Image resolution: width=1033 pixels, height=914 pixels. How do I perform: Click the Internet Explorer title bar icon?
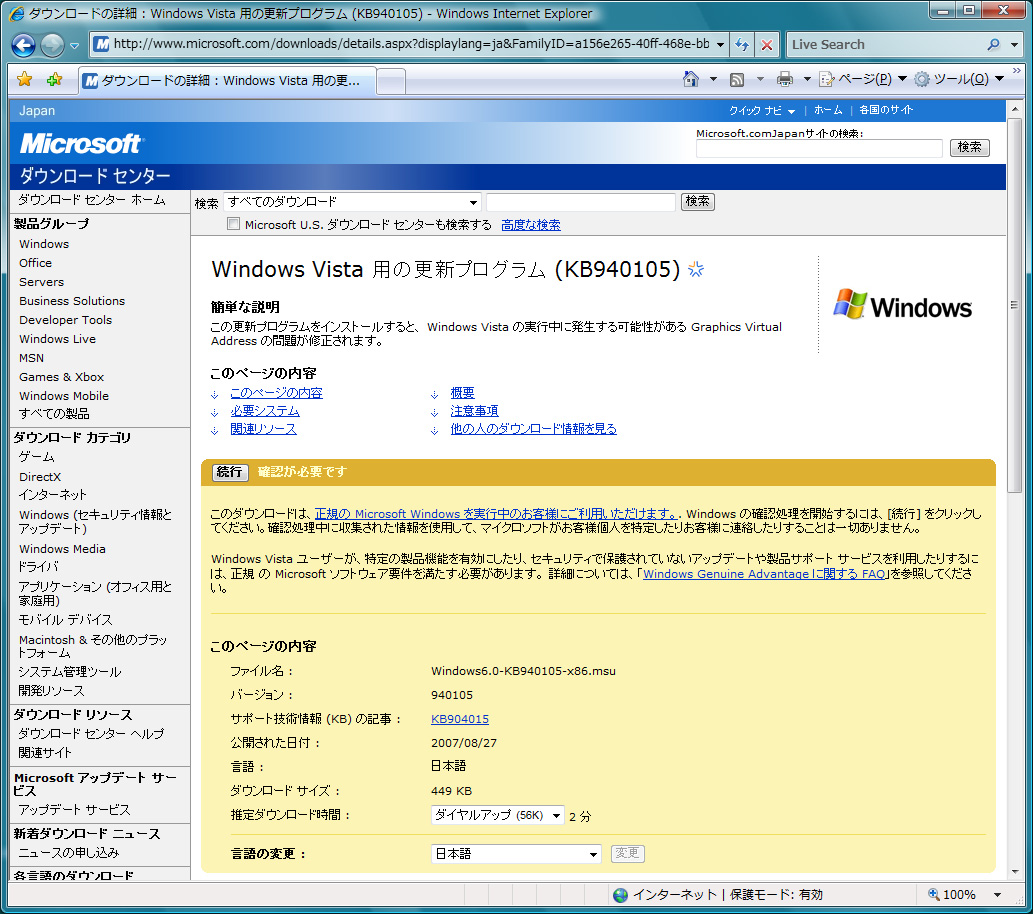tap(17, 13)
